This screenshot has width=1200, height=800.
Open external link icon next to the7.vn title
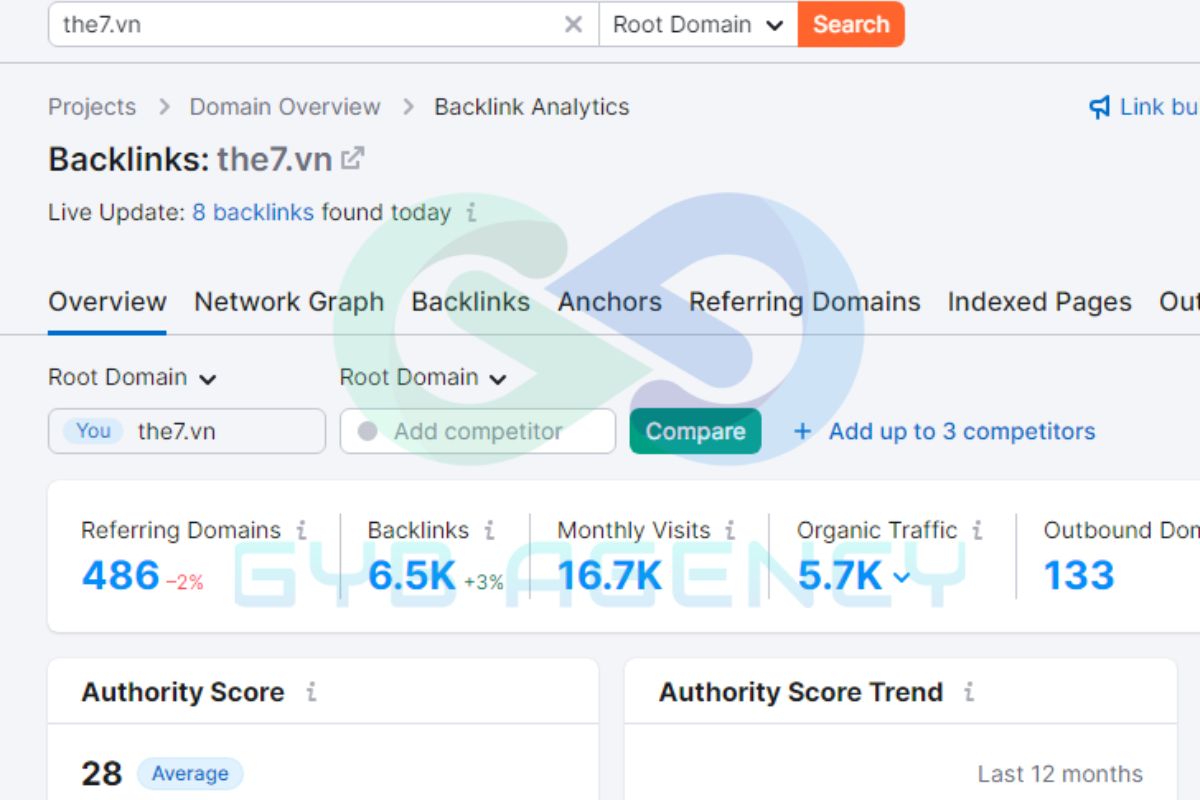tap(352, 158)
